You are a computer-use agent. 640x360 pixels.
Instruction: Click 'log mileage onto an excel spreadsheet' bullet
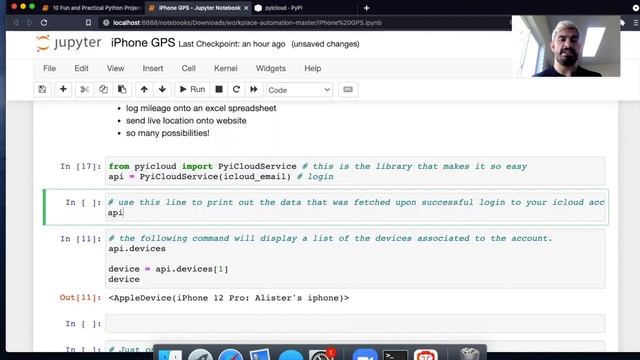point(201,108)
